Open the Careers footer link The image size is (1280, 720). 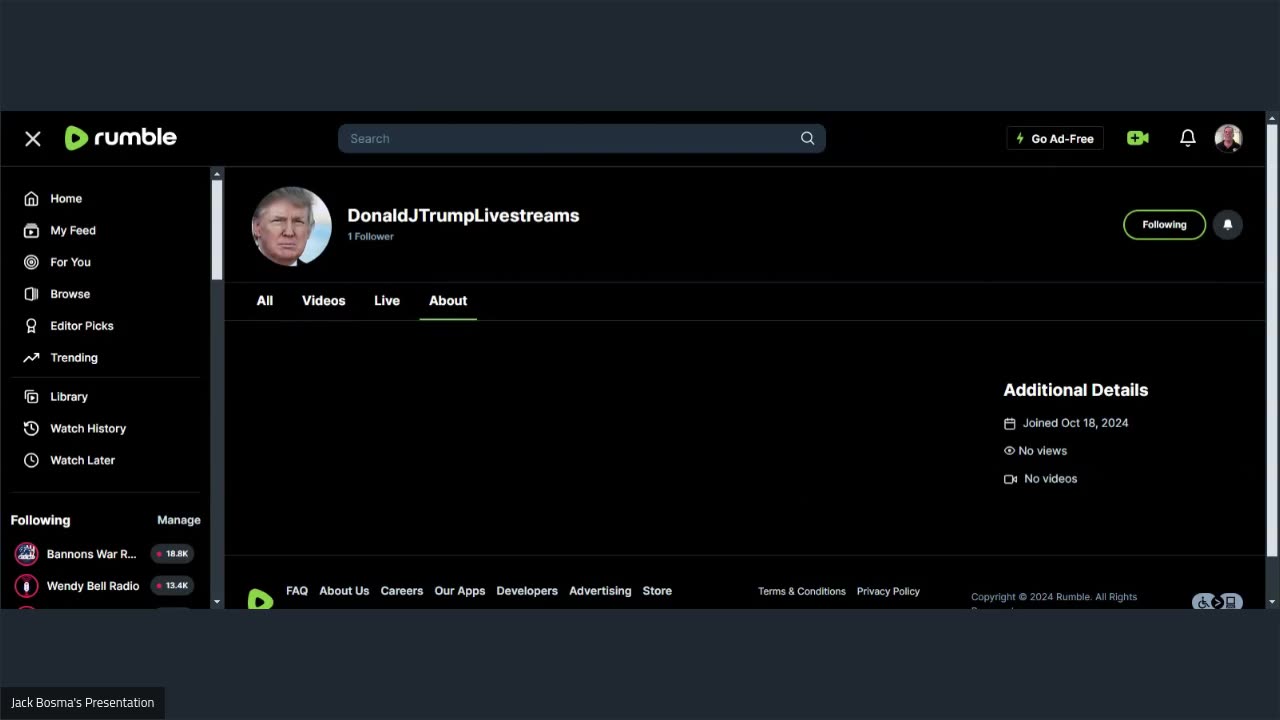point(402,591)
